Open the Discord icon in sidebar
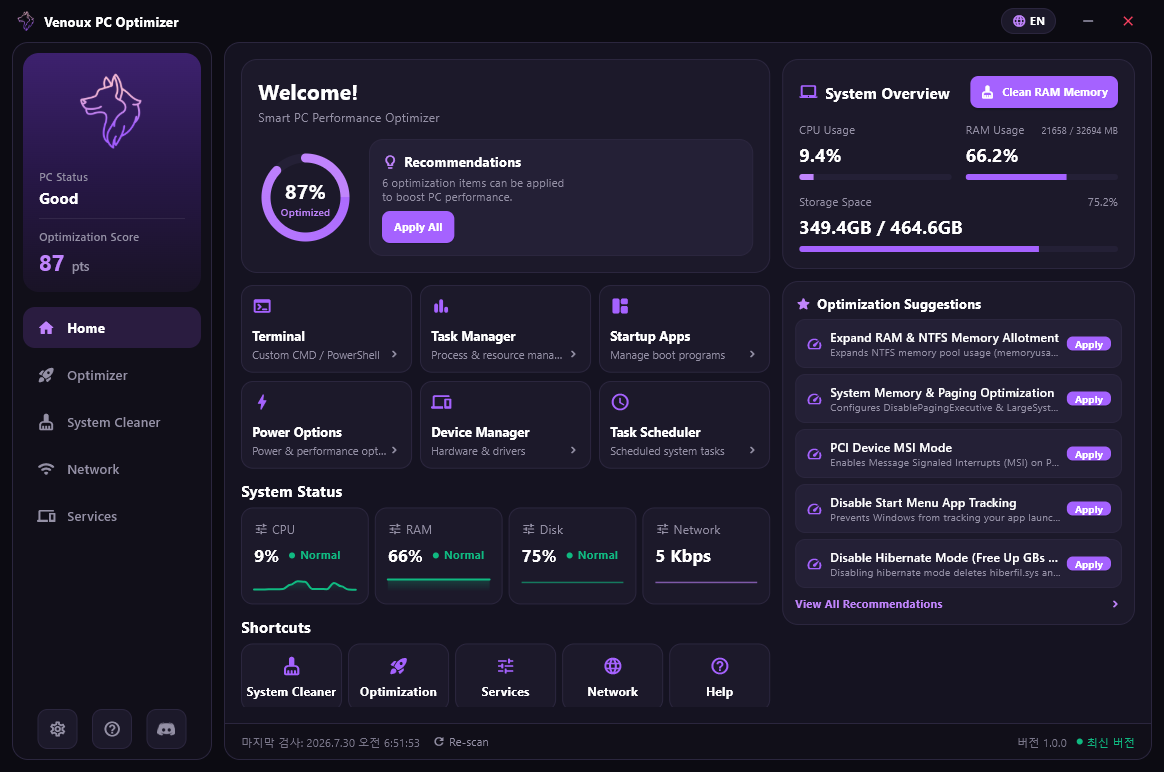 [166, 729]
